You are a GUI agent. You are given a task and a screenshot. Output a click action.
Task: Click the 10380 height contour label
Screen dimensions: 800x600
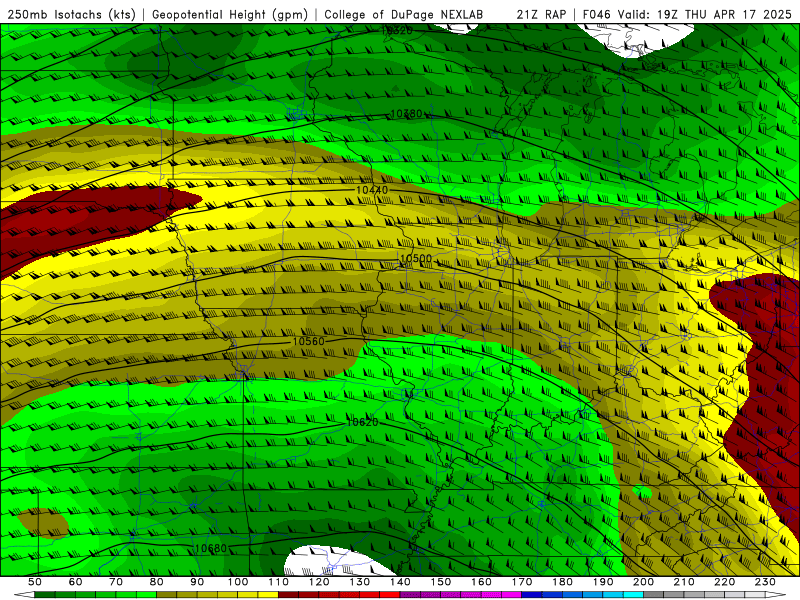(x=406, y=113)
